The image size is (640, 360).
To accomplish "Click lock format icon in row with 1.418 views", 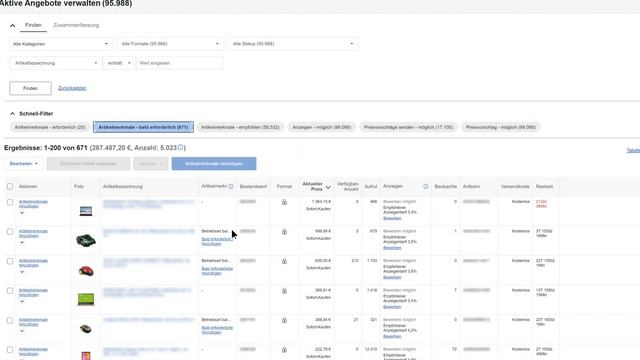I will (284, 291).
